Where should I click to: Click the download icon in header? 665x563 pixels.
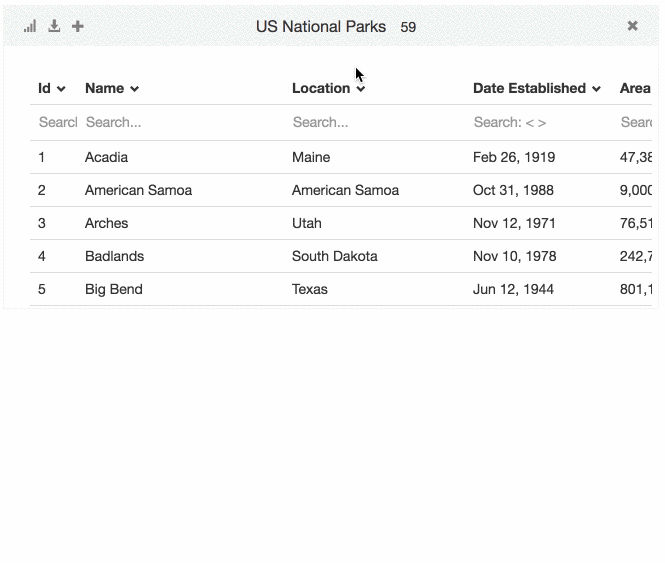(x=54, y=26)
